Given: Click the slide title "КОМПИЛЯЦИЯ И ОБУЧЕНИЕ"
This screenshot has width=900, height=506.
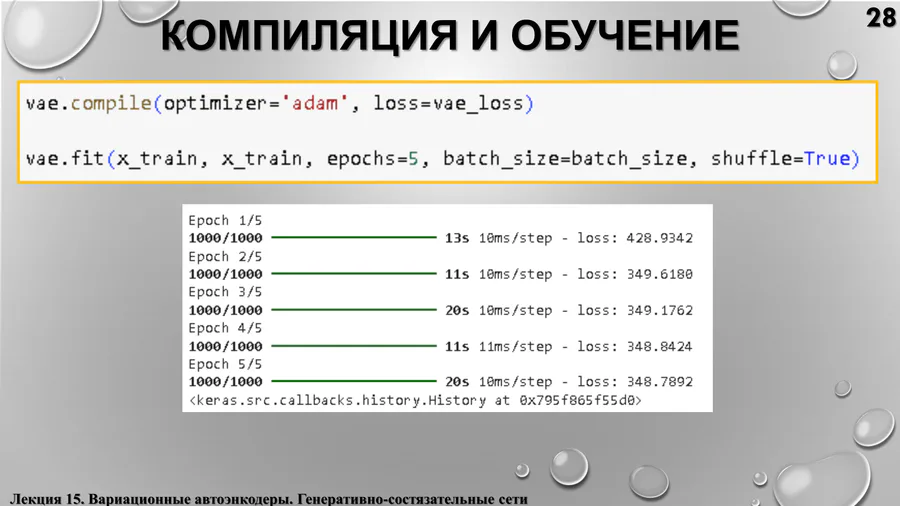Looking at the screenshot, I should point(450,38).
